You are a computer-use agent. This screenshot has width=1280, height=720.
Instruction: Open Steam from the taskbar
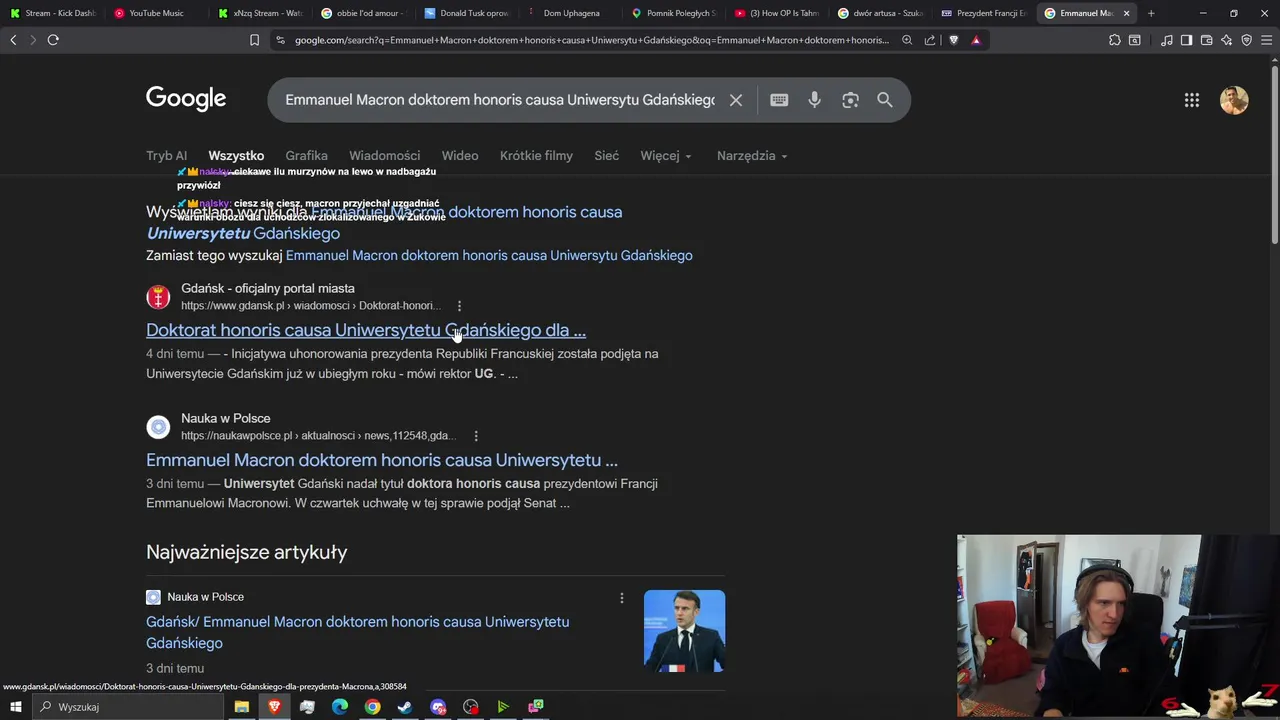(x=405, y=707)
